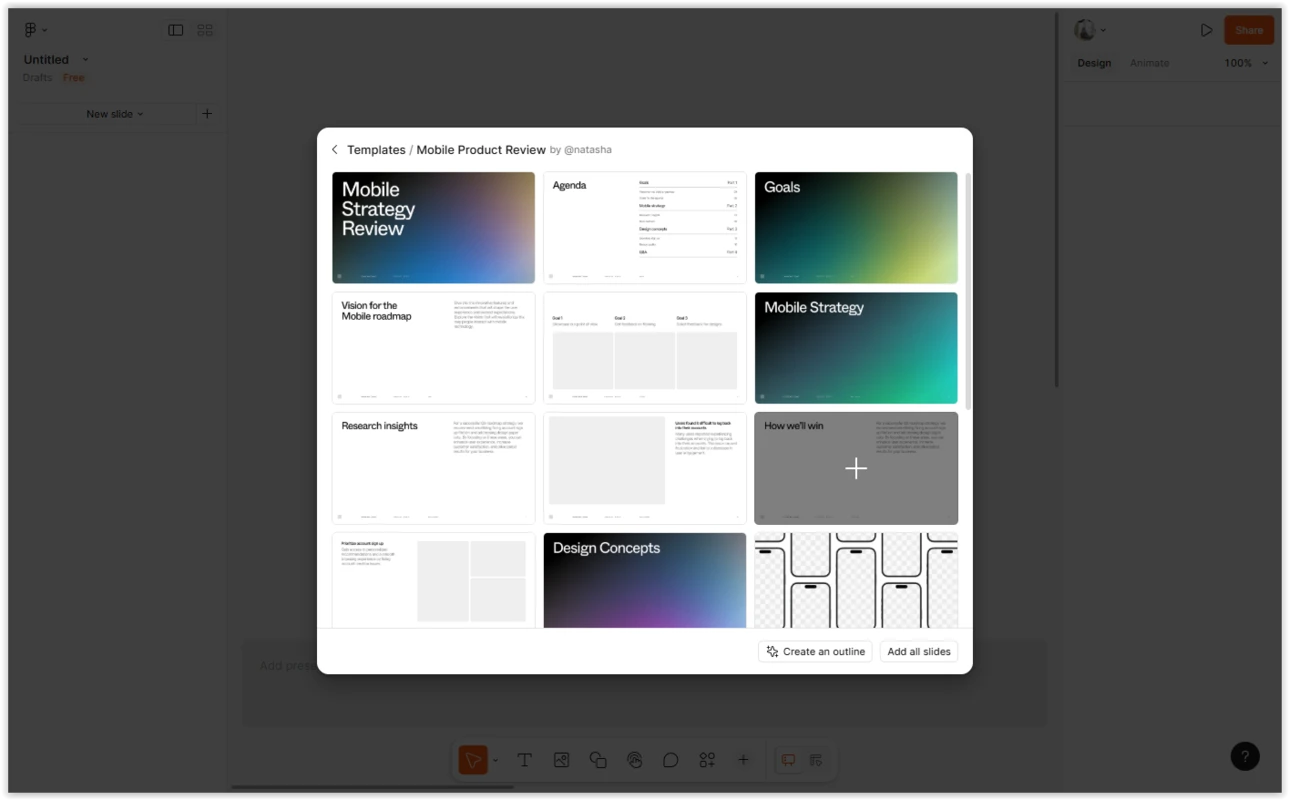This screenshot has width=1289, height=800.
Task: Click the Image insert tool icon
Action: click(x=561, y=760)
